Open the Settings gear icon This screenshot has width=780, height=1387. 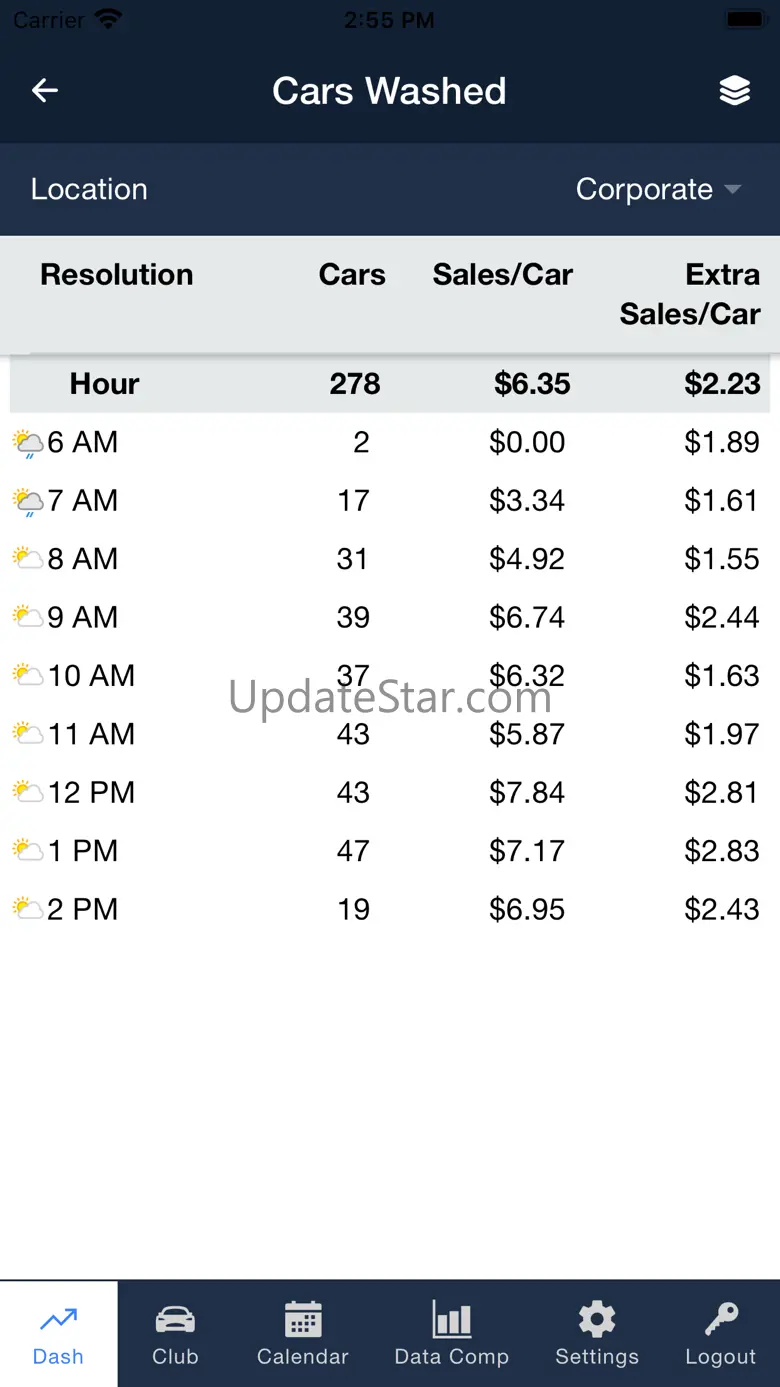(597, 1320)
